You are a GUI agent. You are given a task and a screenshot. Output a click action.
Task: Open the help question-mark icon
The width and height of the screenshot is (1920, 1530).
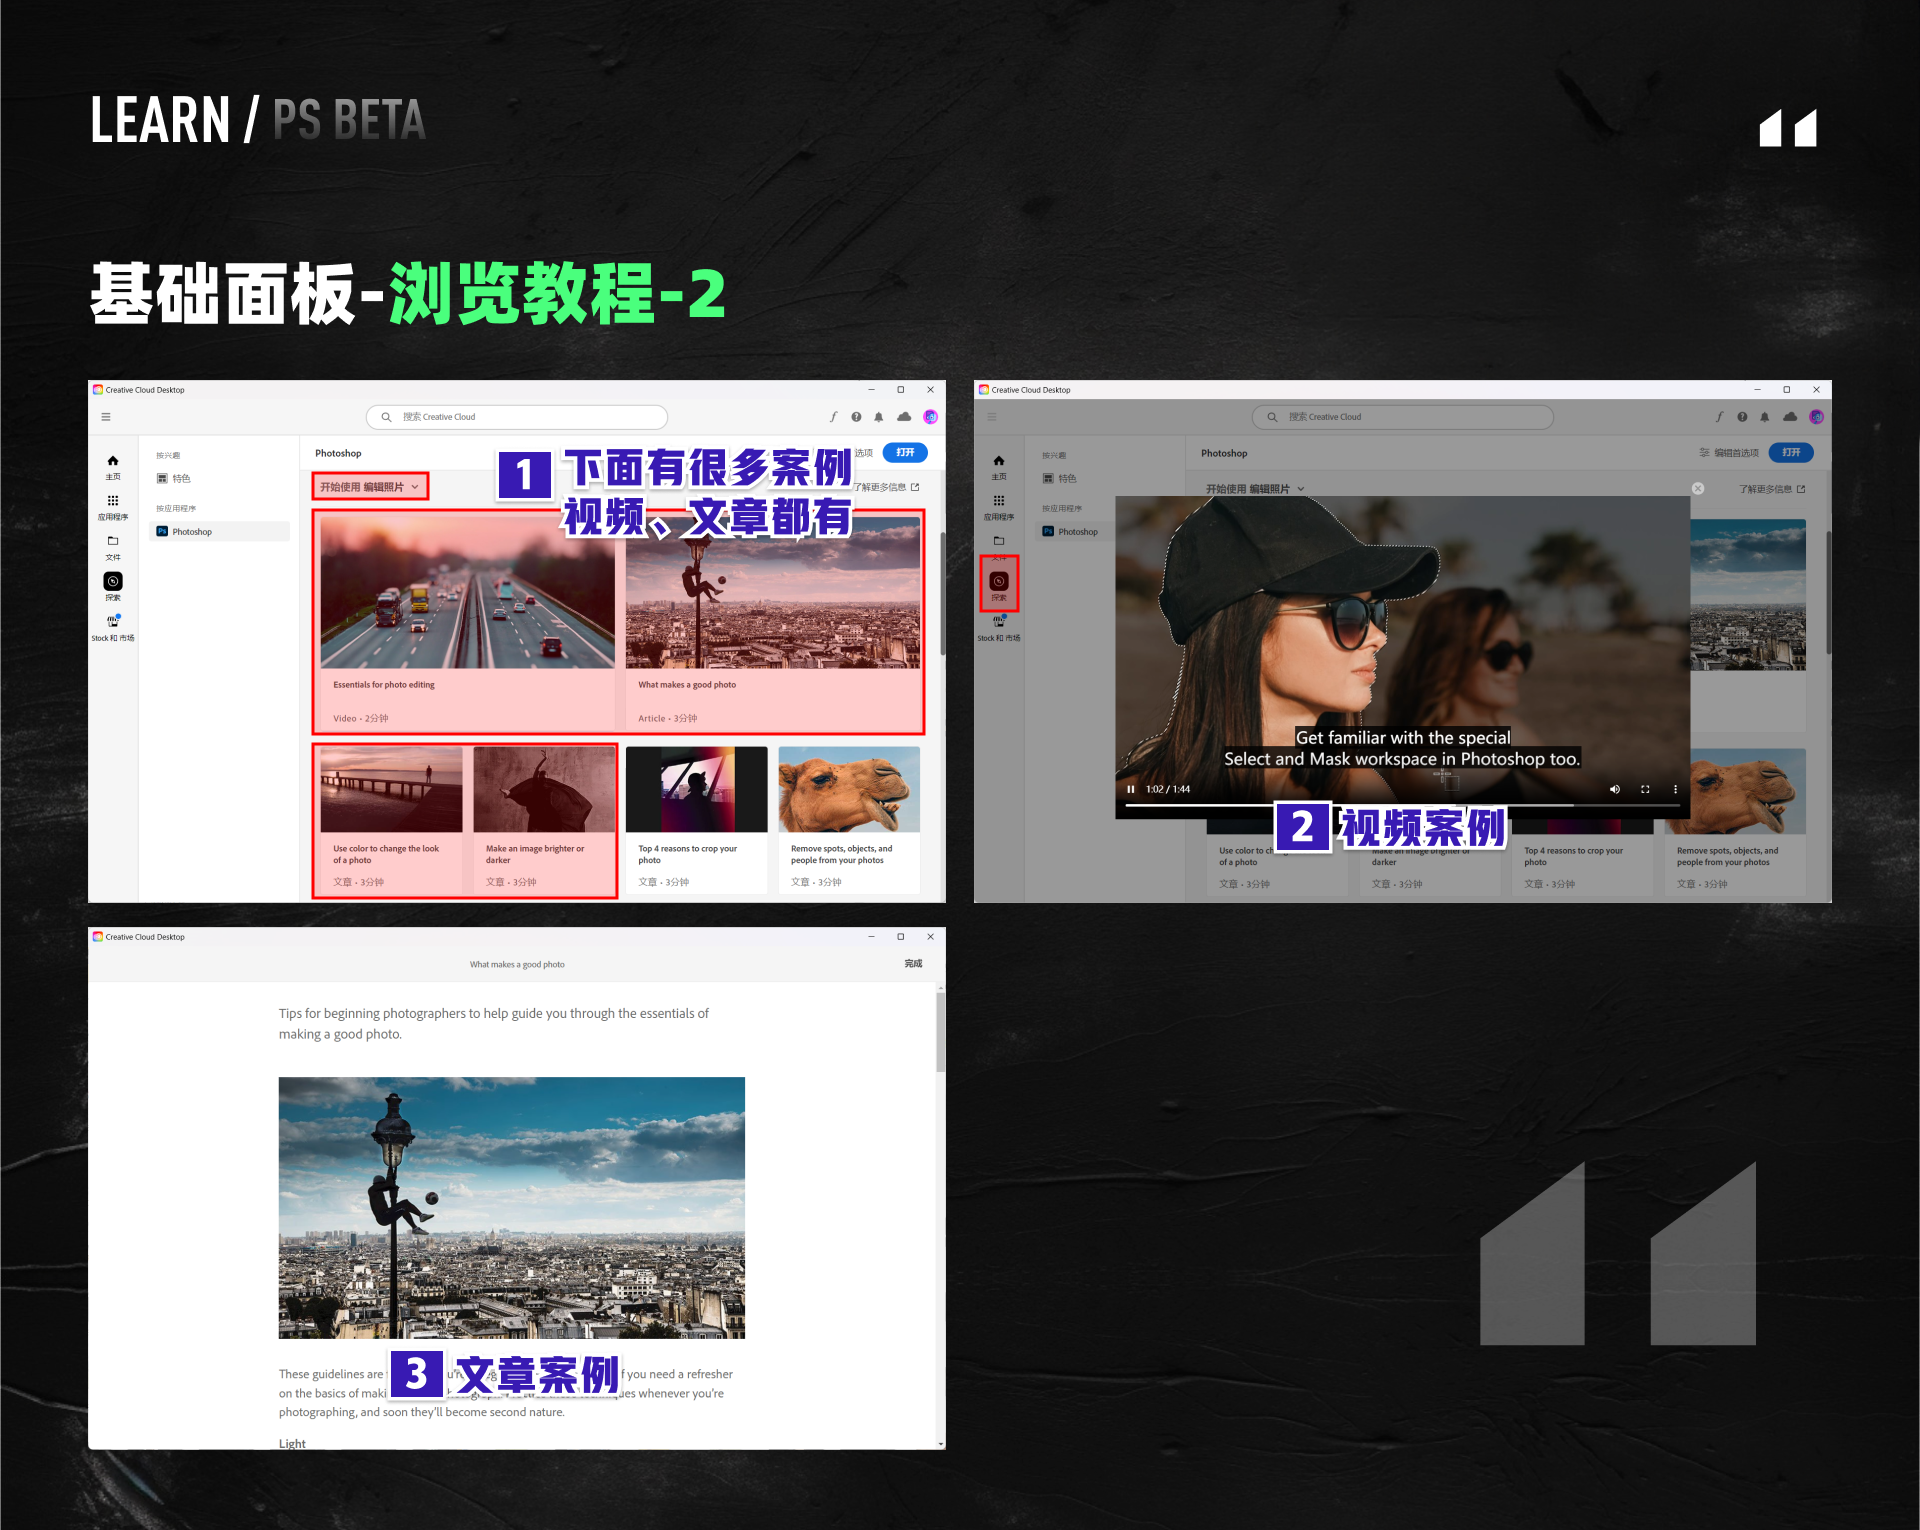pyautogui.click(x=857, y=417)
